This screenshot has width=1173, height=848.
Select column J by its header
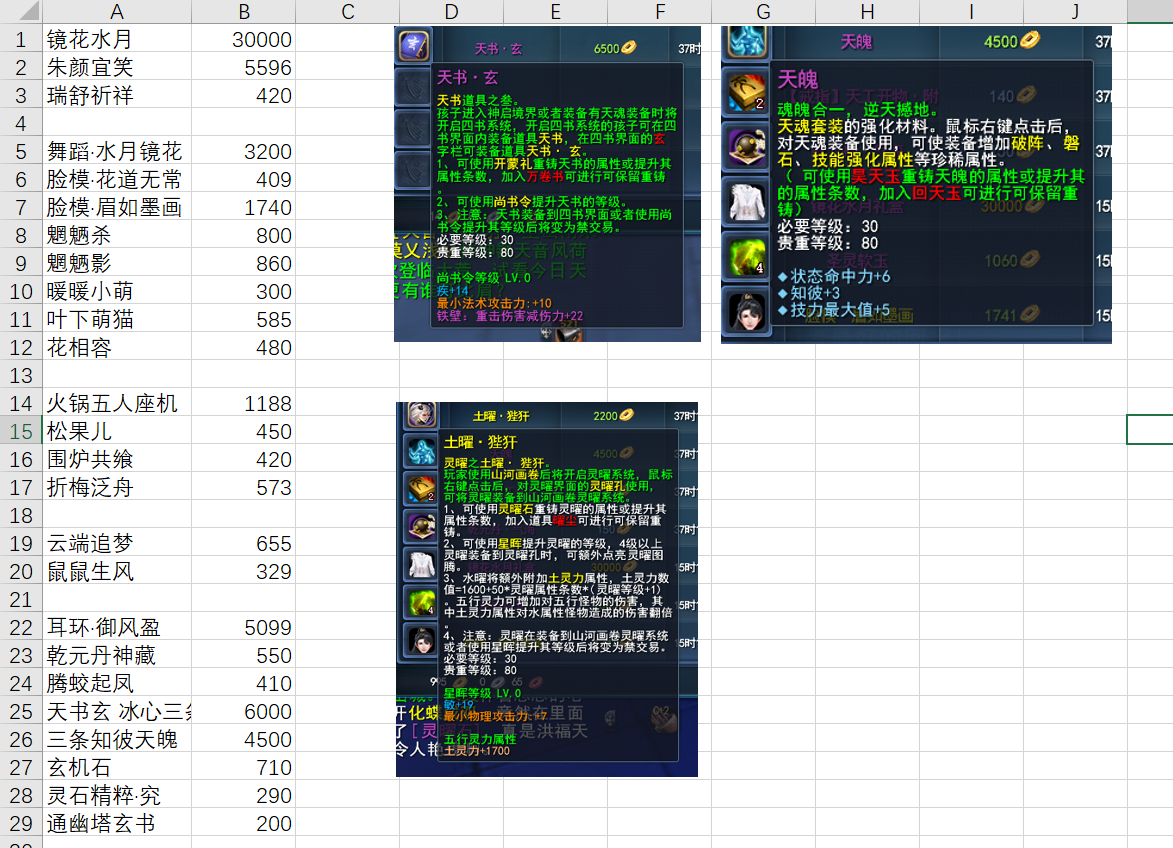[1076, 11]
